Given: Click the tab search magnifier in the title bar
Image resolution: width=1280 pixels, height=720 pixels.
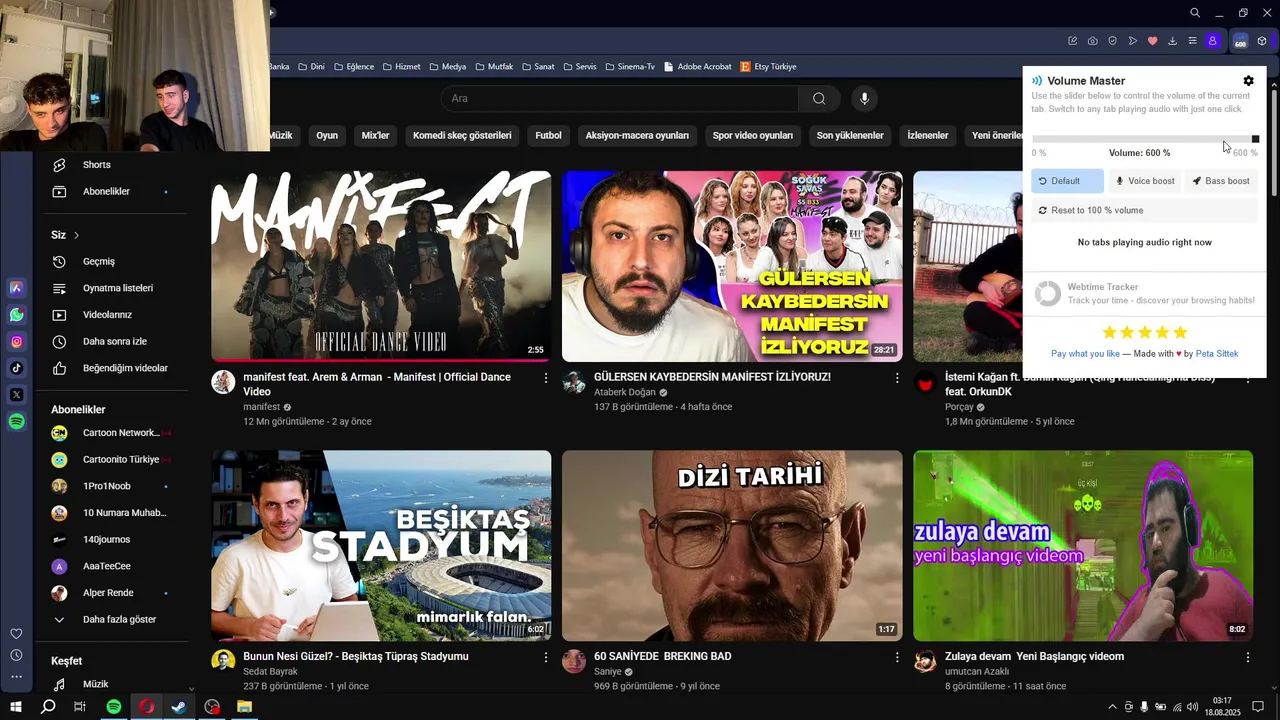Looking at the screenshot, I should [x=1195, y=13].
